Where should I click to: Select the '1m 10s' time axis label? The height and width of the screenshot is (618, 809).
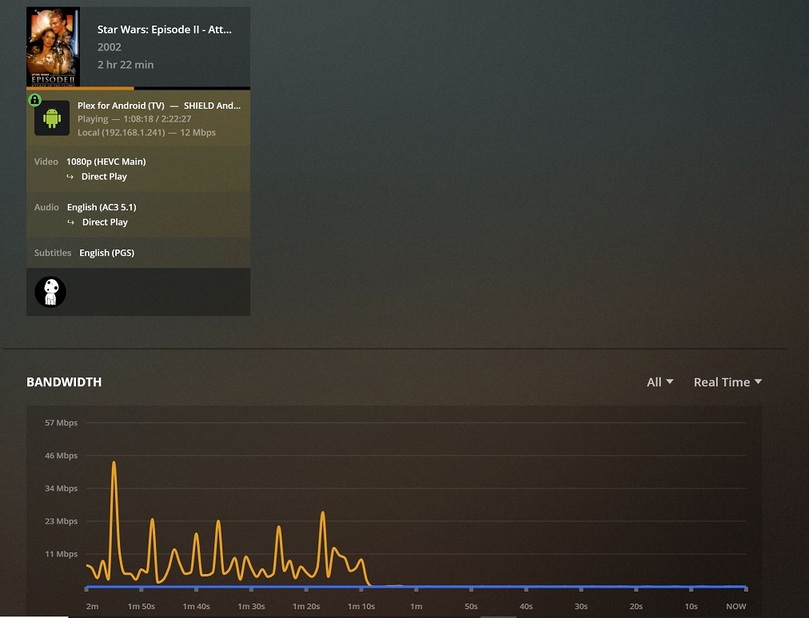361,607
